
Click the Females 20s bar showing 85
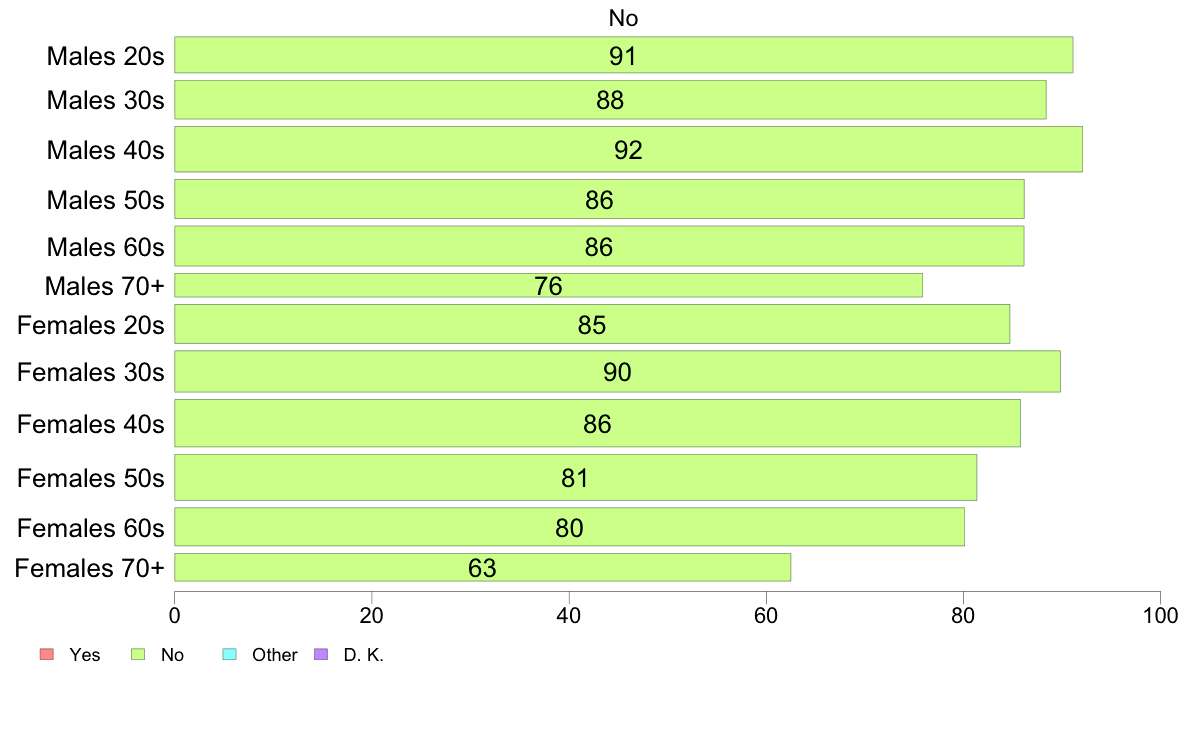(x=592, y=324)
